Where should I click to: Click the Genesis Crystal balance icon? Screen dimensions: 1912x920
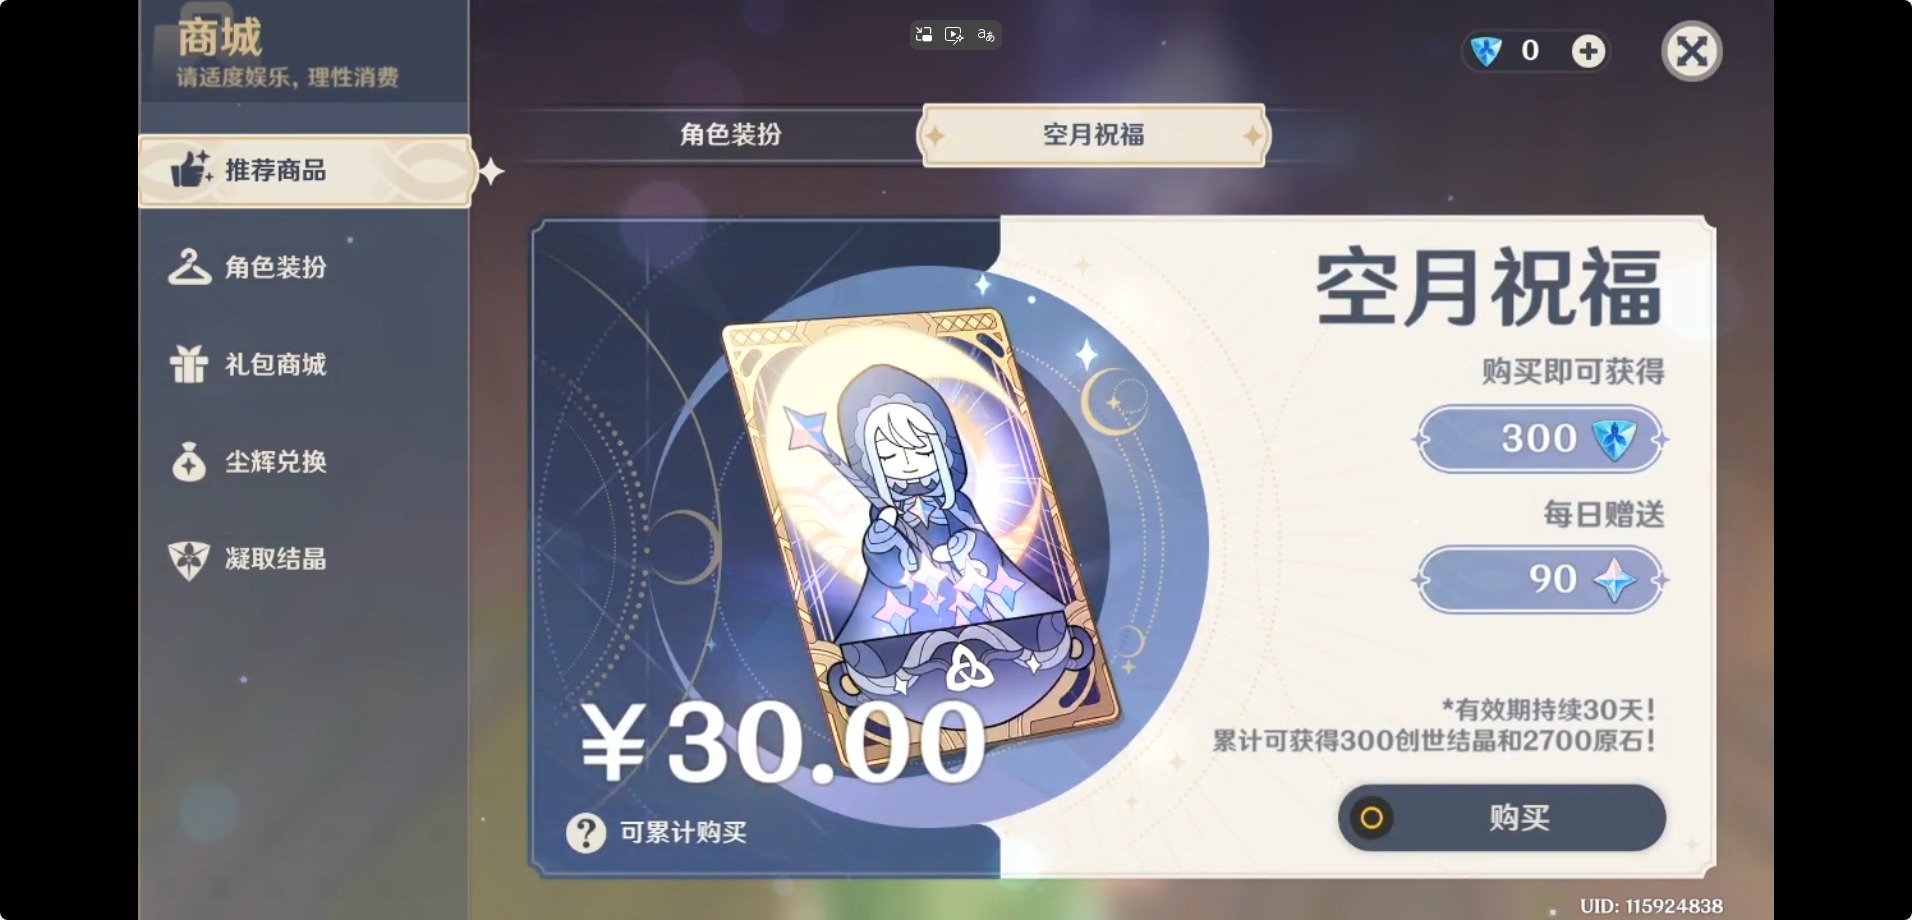coord(1486,51)
